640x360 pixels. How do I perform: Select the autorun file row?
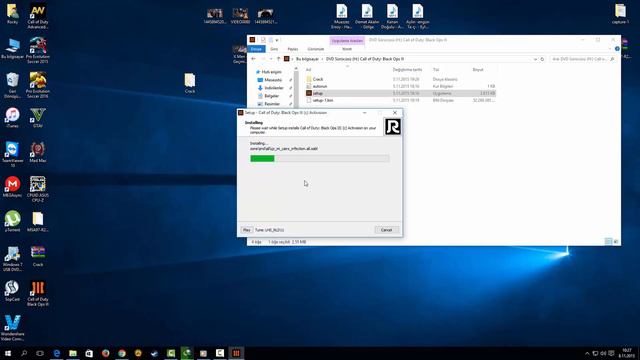[400, 86]
